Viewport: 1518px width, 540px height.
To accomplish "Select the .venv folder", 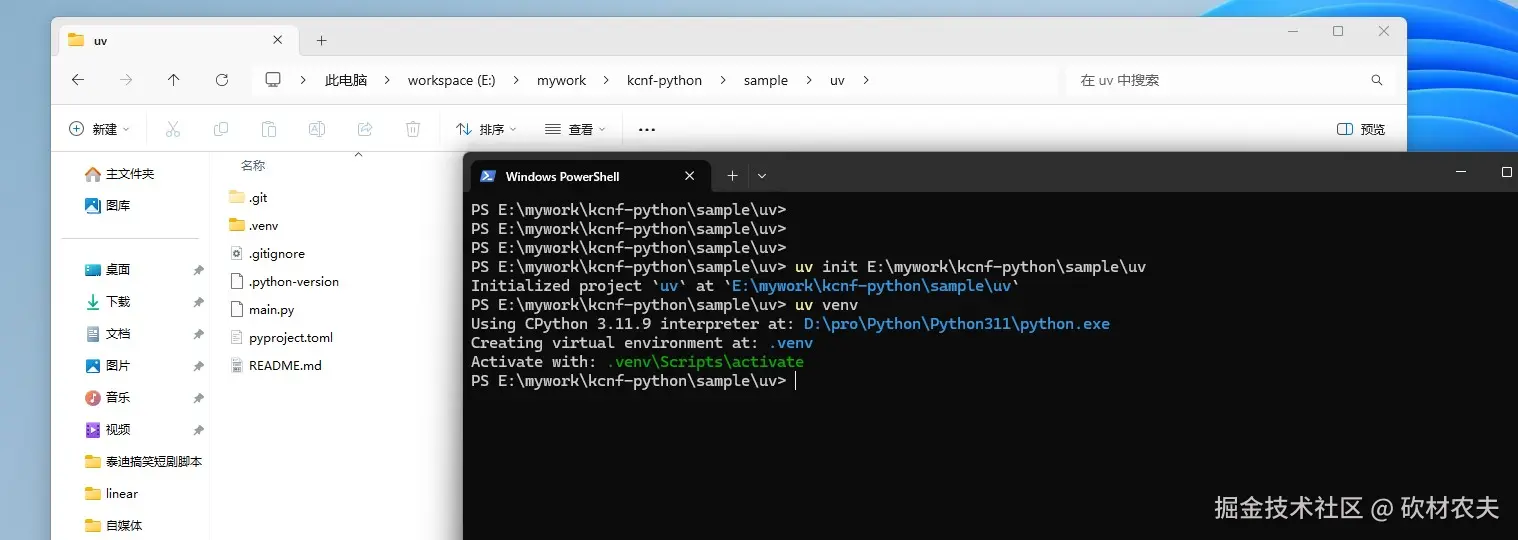I will click(x=252, y=225).
